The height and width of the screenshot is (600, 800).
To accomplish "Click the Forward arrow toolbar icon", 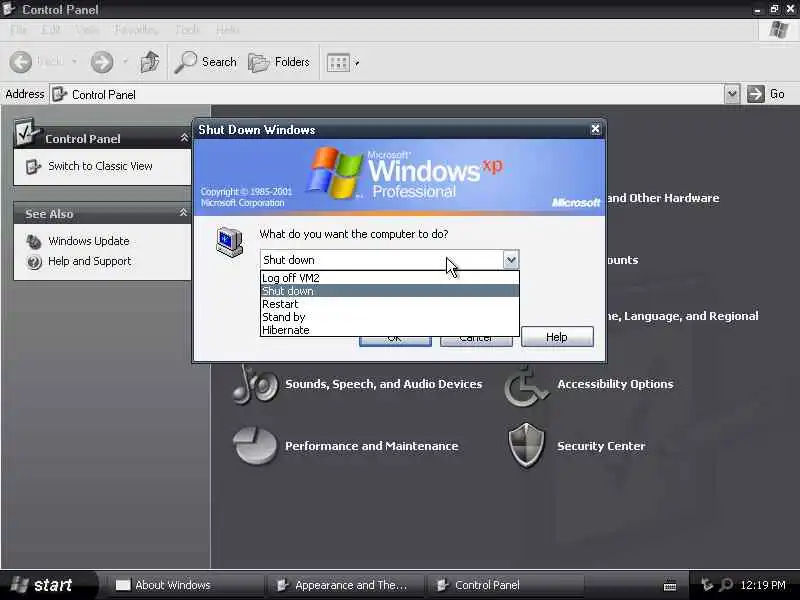I will click(x=102, y=62).
